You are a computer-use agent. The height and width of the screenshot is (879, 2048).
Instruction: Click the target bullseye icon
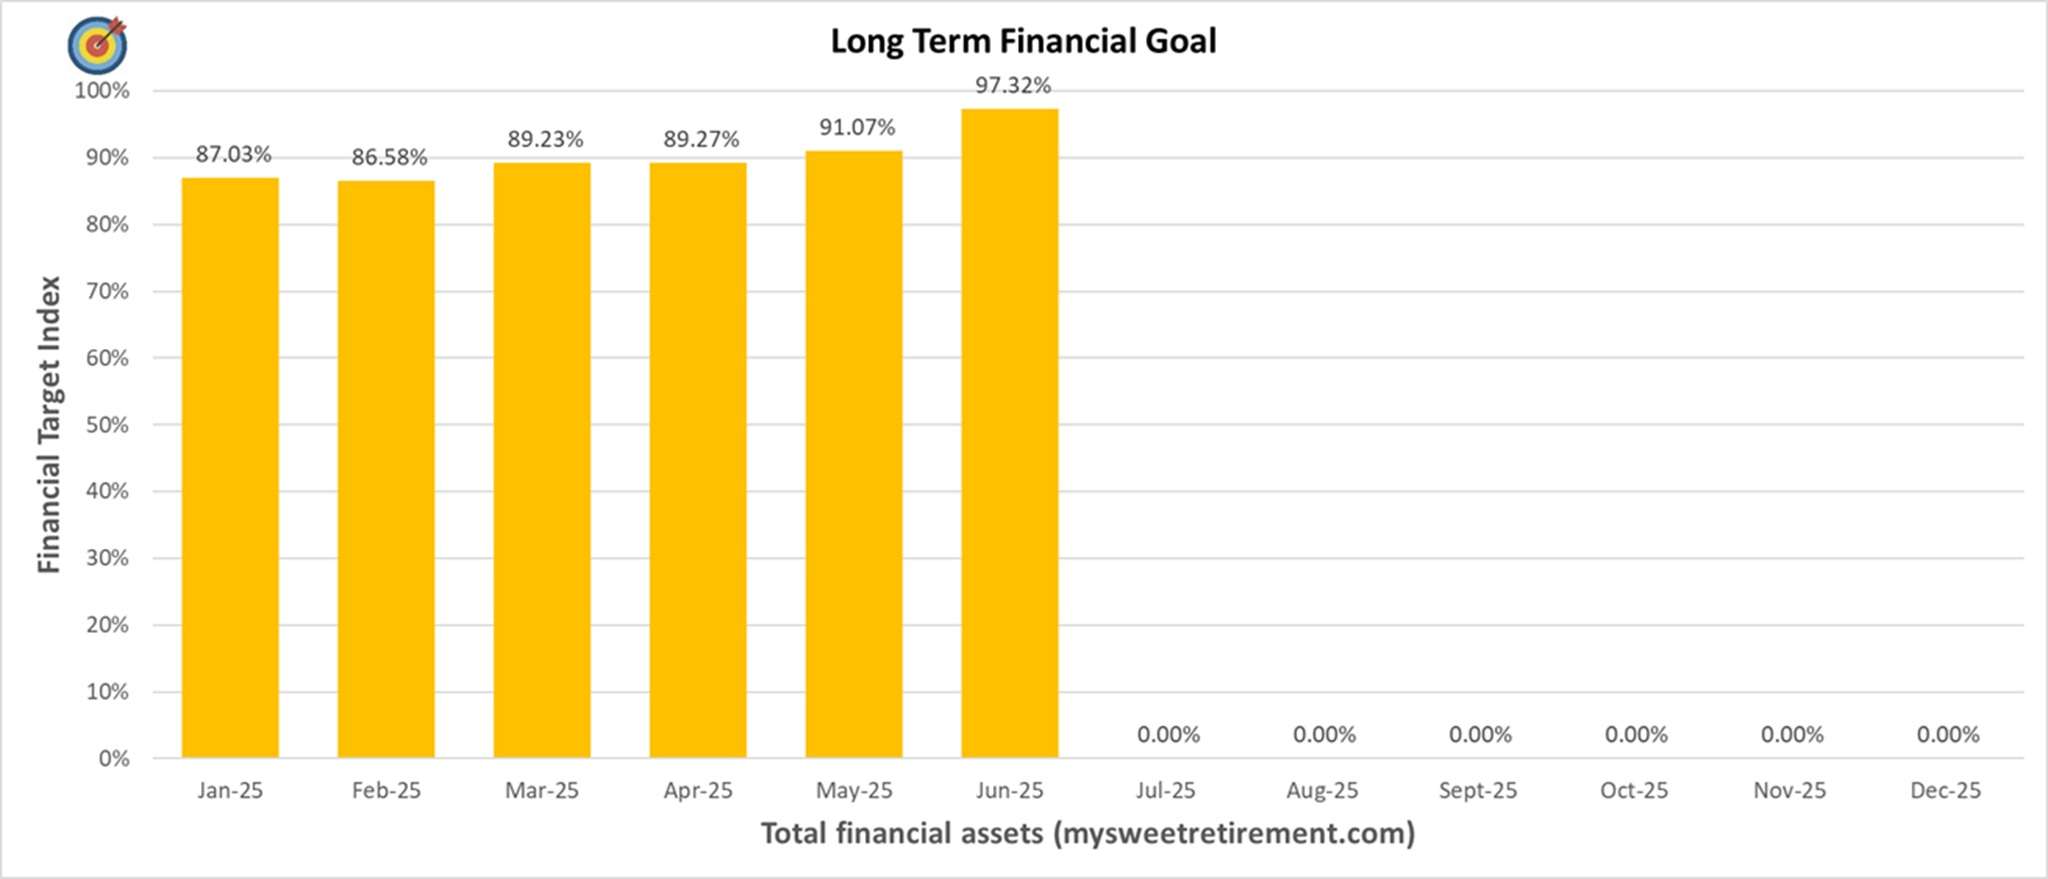[97, 44]
